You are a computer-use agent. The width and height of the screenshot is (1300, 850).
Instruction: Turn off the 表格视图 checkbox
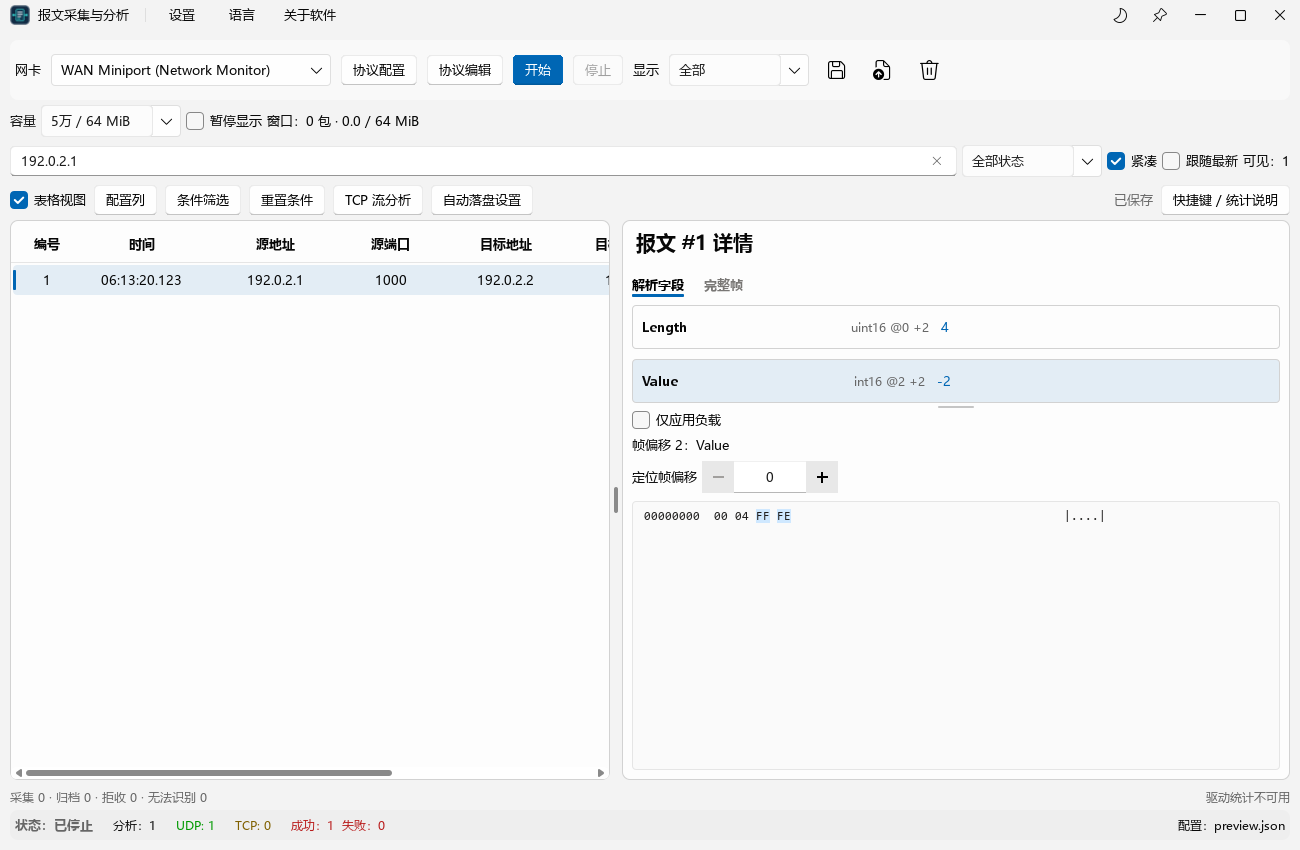pos(19,200)
